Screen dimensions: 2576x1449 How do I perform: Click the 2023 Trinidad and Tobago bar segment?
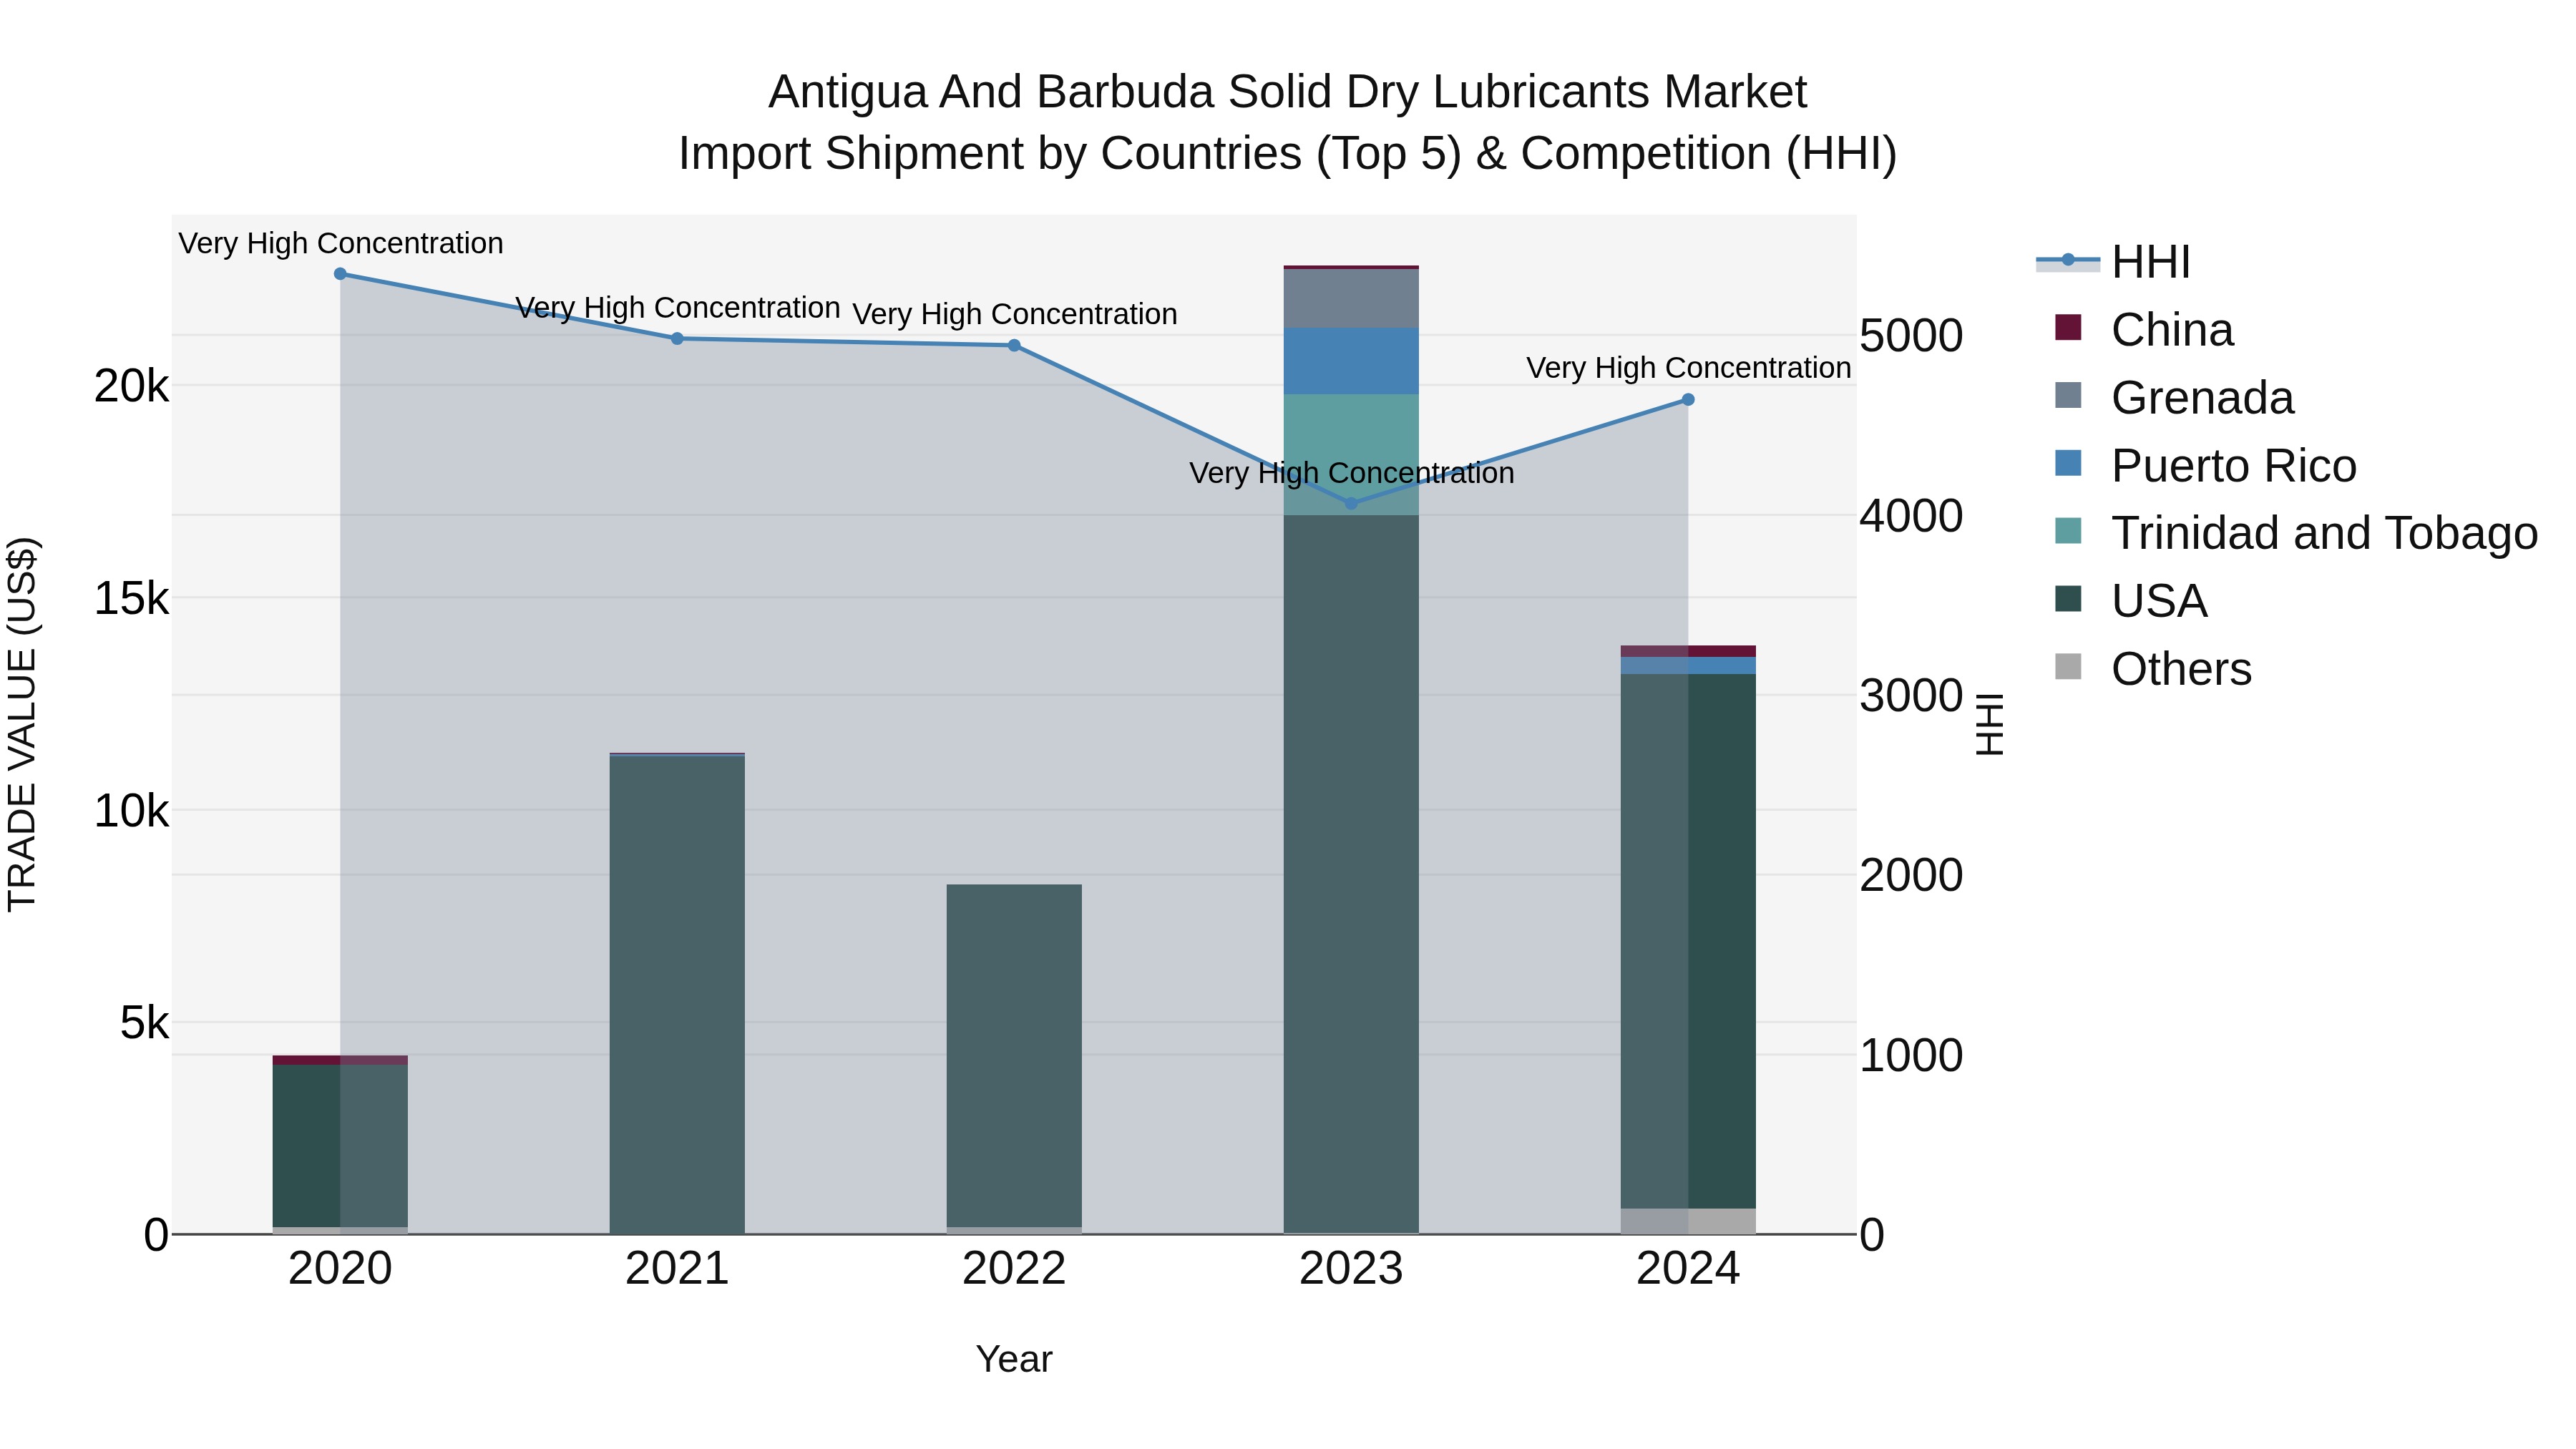[x=1351, y=455]
